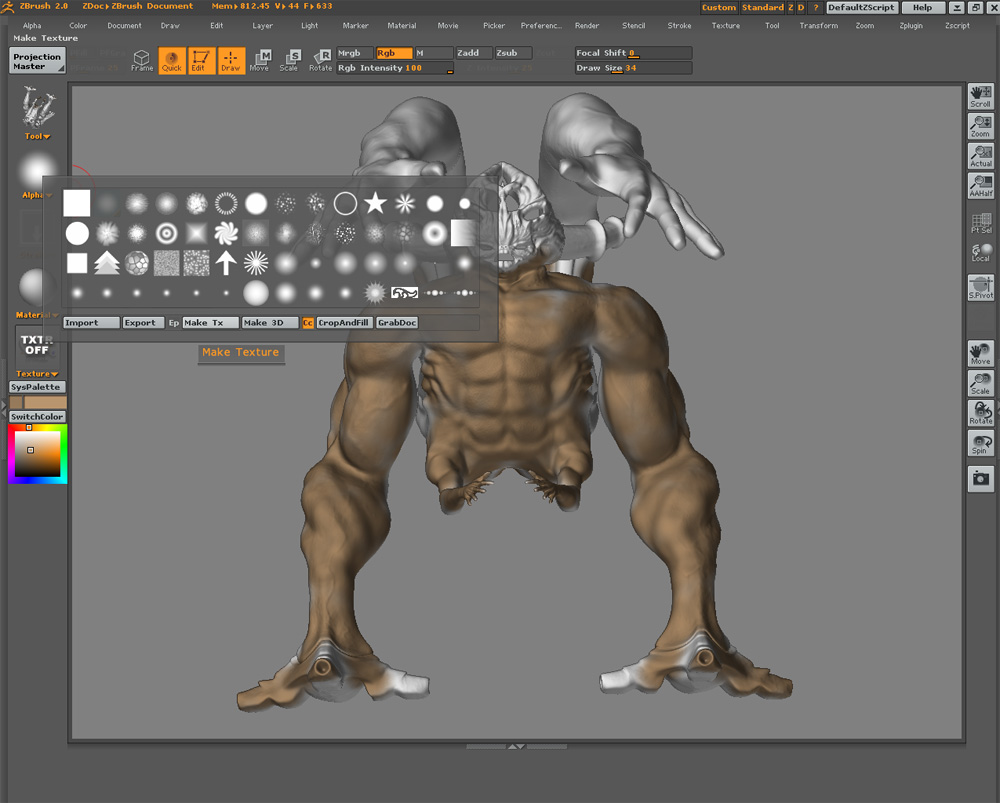Open the Texture dropdown below TXTR OFF

(x=38, y=374)
